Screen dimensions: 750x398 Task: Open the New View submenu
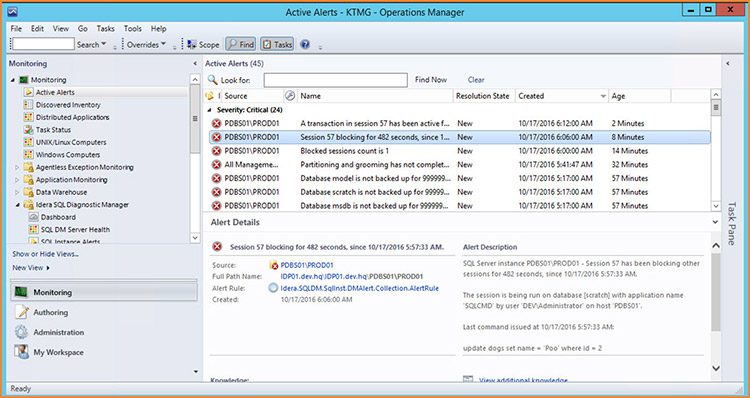pos(31,268)
